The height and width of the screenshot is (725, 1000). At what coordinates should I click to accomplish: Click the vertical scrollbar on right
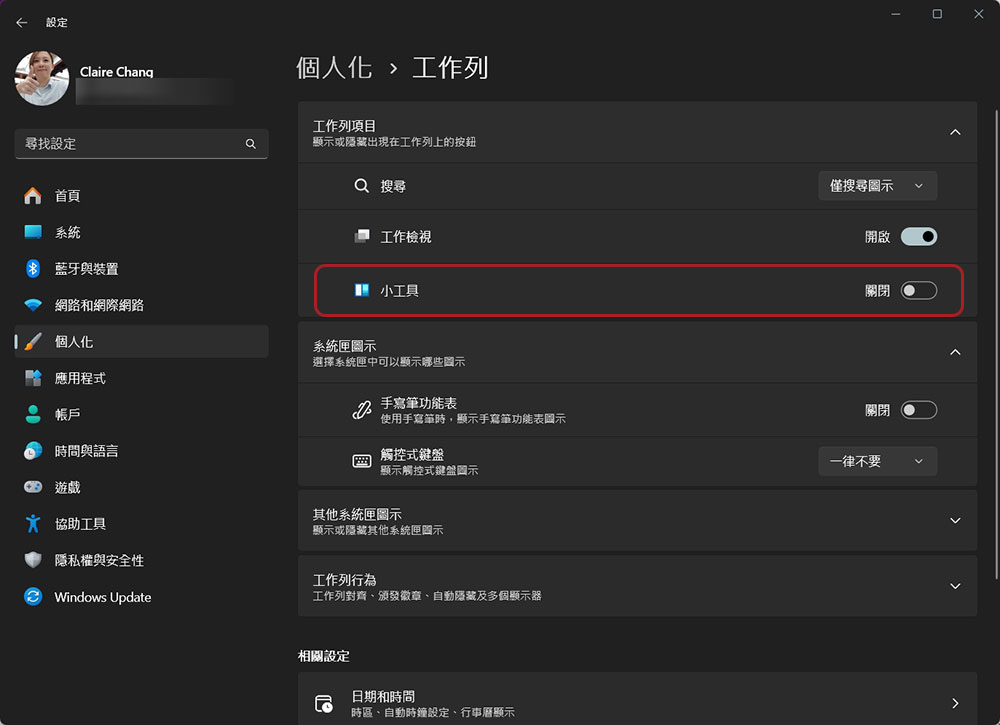[x=996, y=344]
